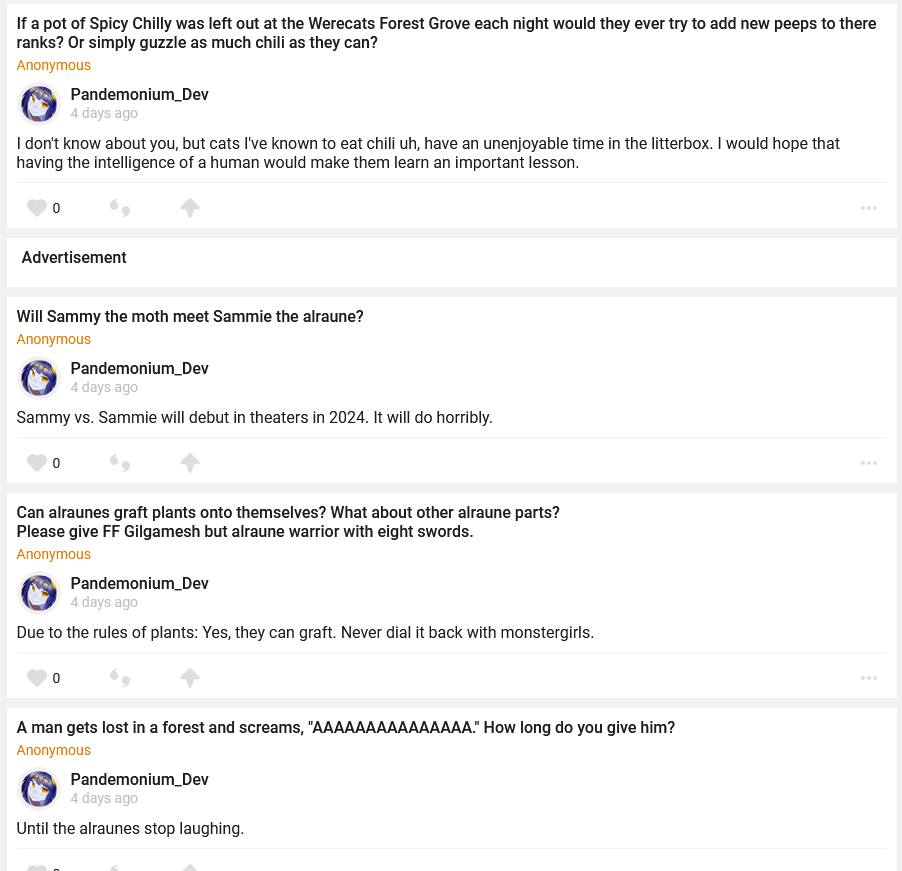Open more options for Sammy vs. Sammie answer
The image size is (902, 871).
(x=868, y=463)
